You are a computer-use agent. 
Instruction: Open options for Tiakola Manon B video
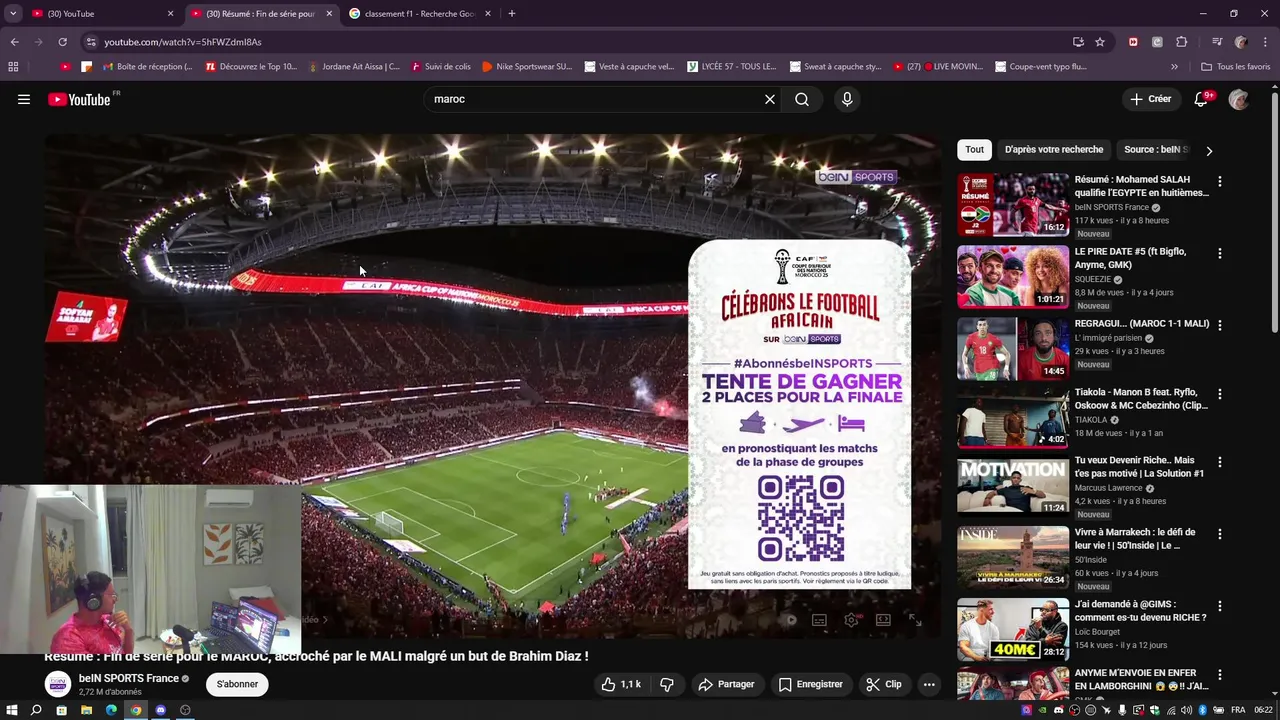click(x=1219, y=394)
